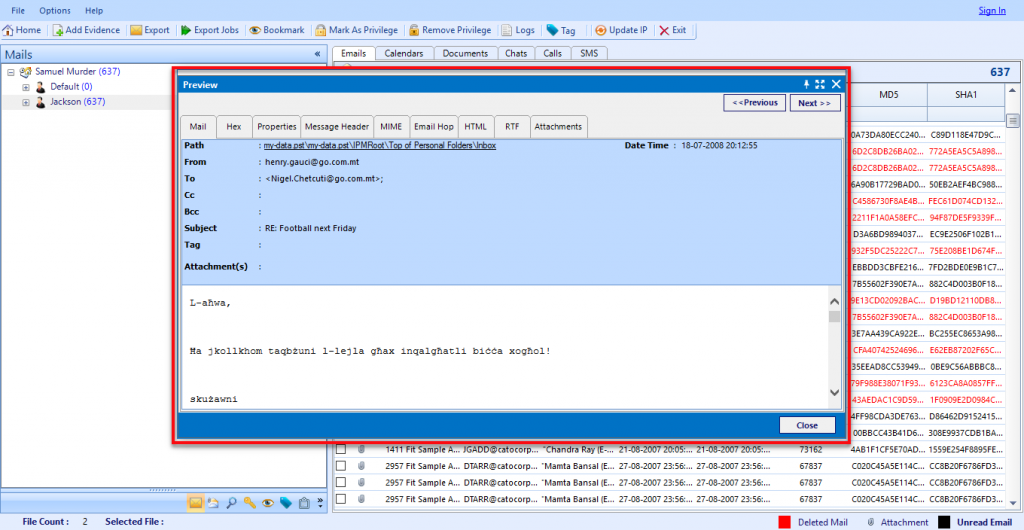
Task: Open the Help menu
Action: click(x=94, y=10)
